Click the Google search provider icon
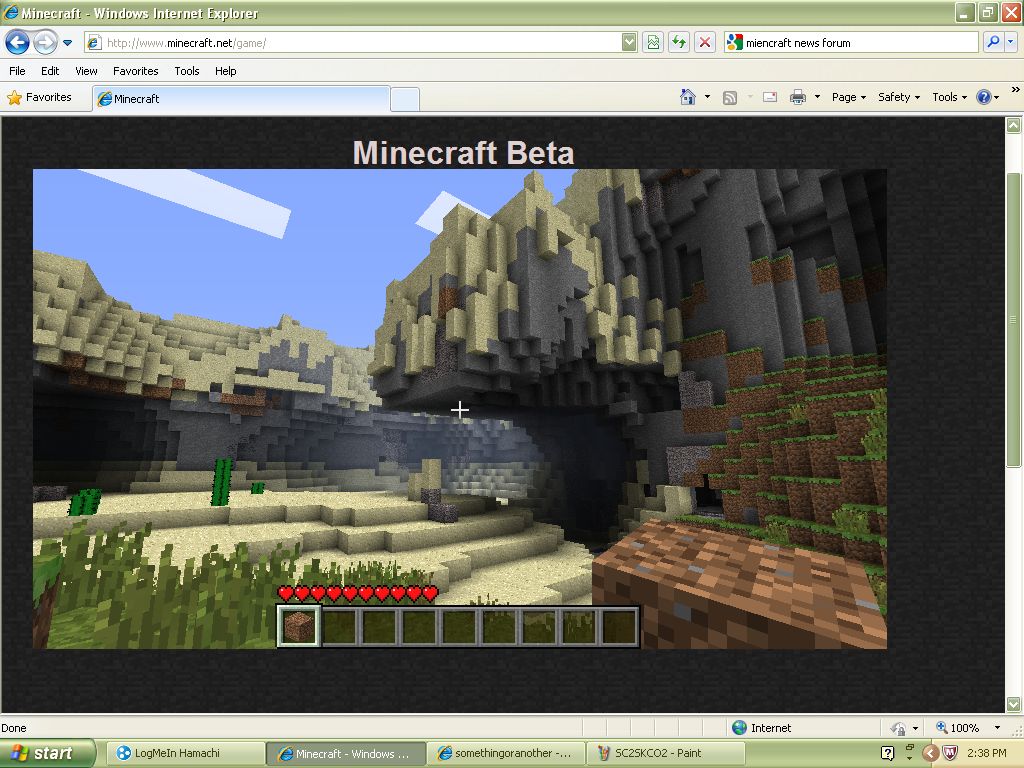Screen dimensions: 1024x768 pyautogui.click(x=735, y=42)
